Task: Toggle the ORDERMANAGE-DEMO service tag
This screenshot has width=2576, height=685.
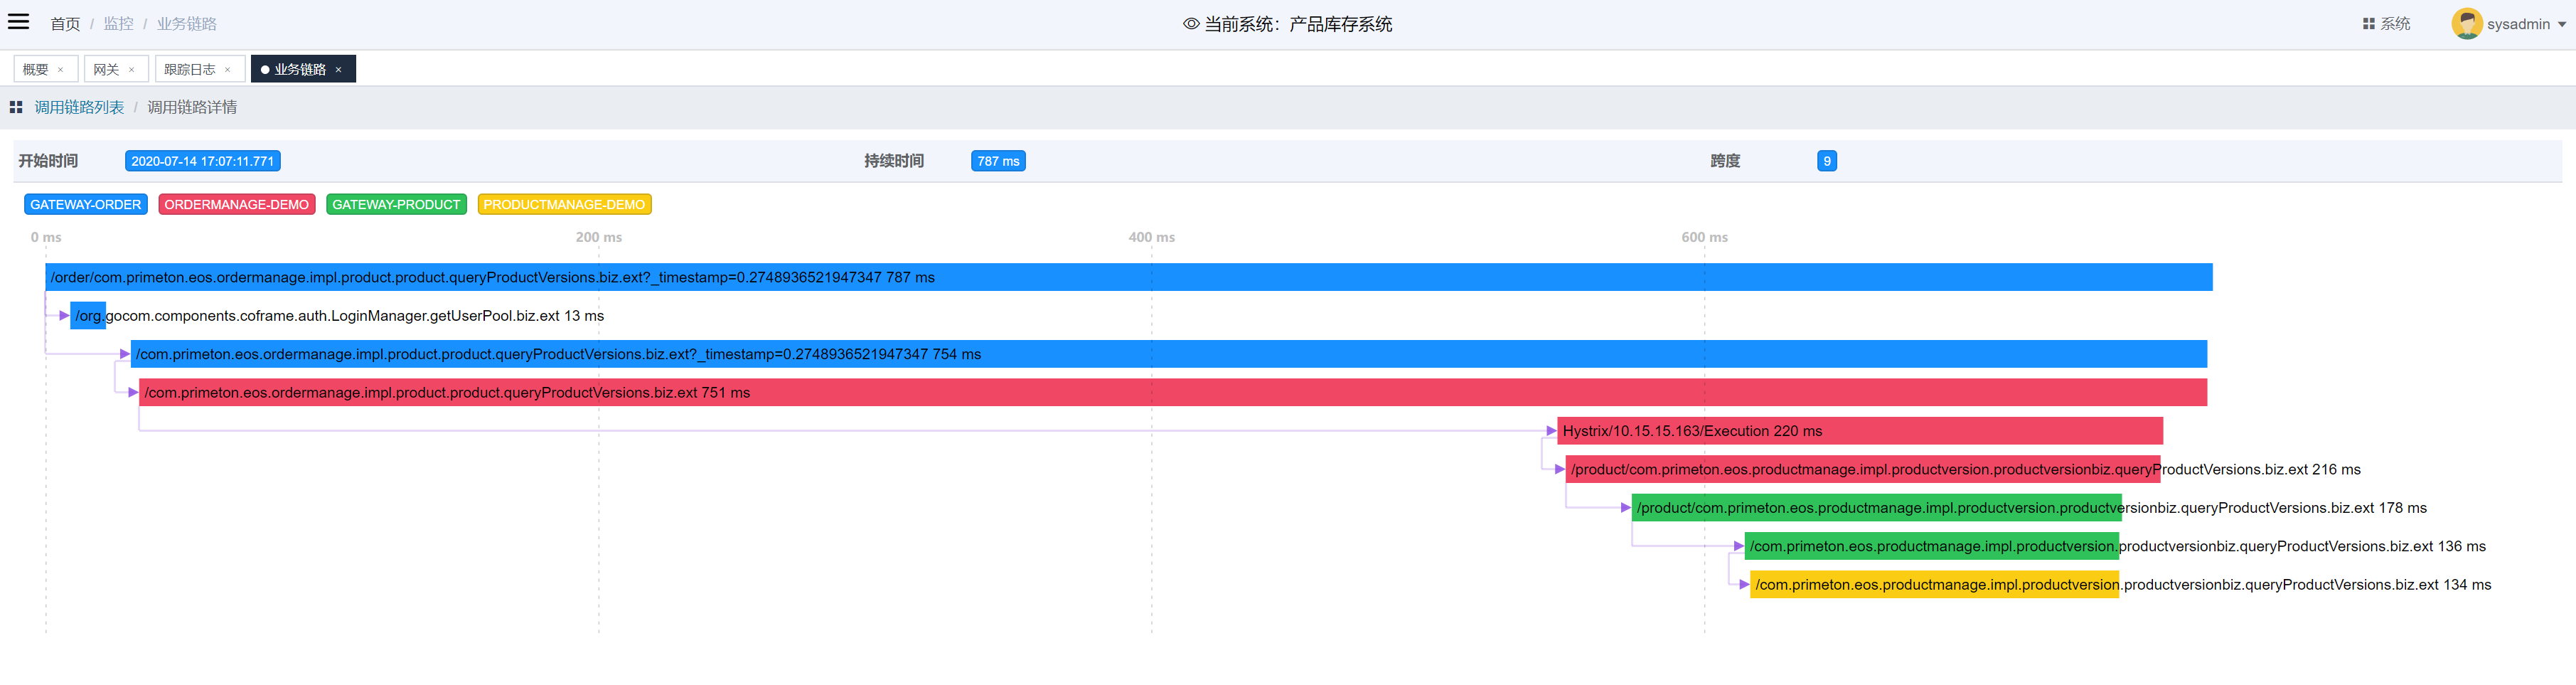Action: (x=236, y=205)
